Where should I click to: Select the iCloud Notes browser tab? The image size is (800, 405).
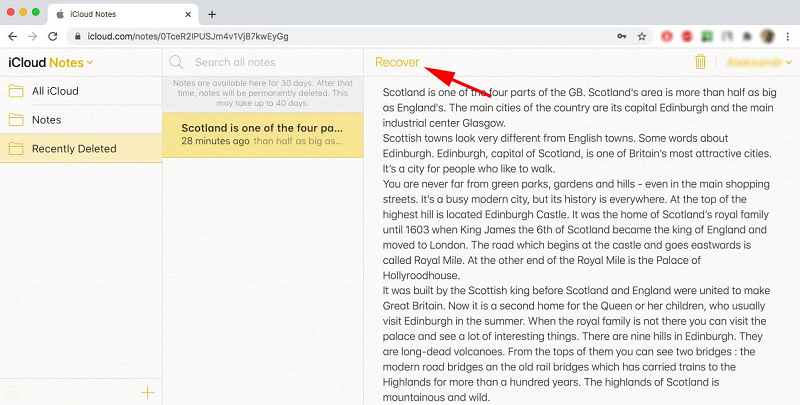pos(122,14)
